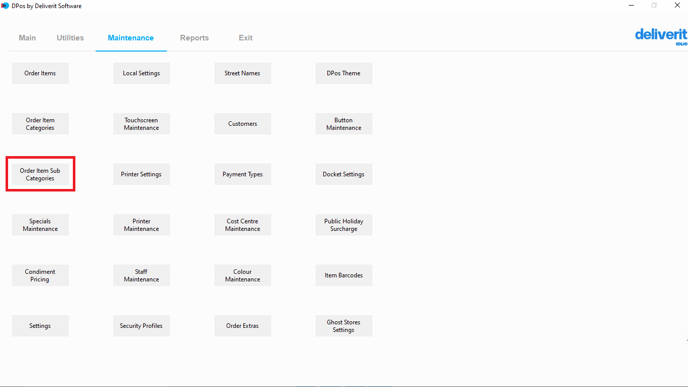This screenshot has width=688, height=387.
Task: Close the DPos window
Action: tap(677, 6)
